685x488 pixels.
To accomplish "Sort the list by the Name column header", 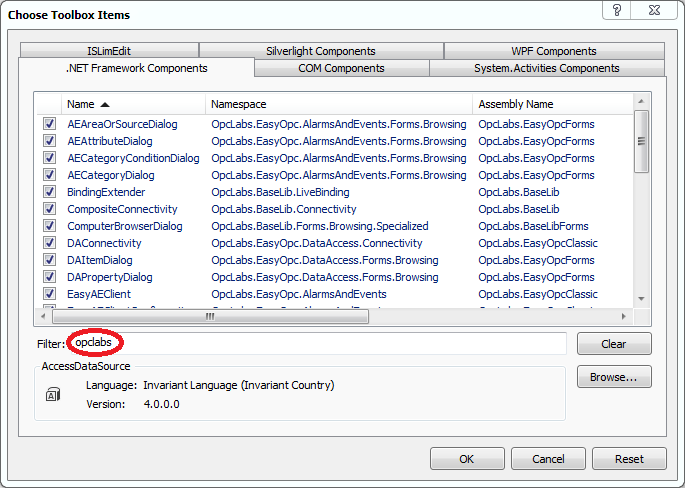I will click(x=133, y=104).
